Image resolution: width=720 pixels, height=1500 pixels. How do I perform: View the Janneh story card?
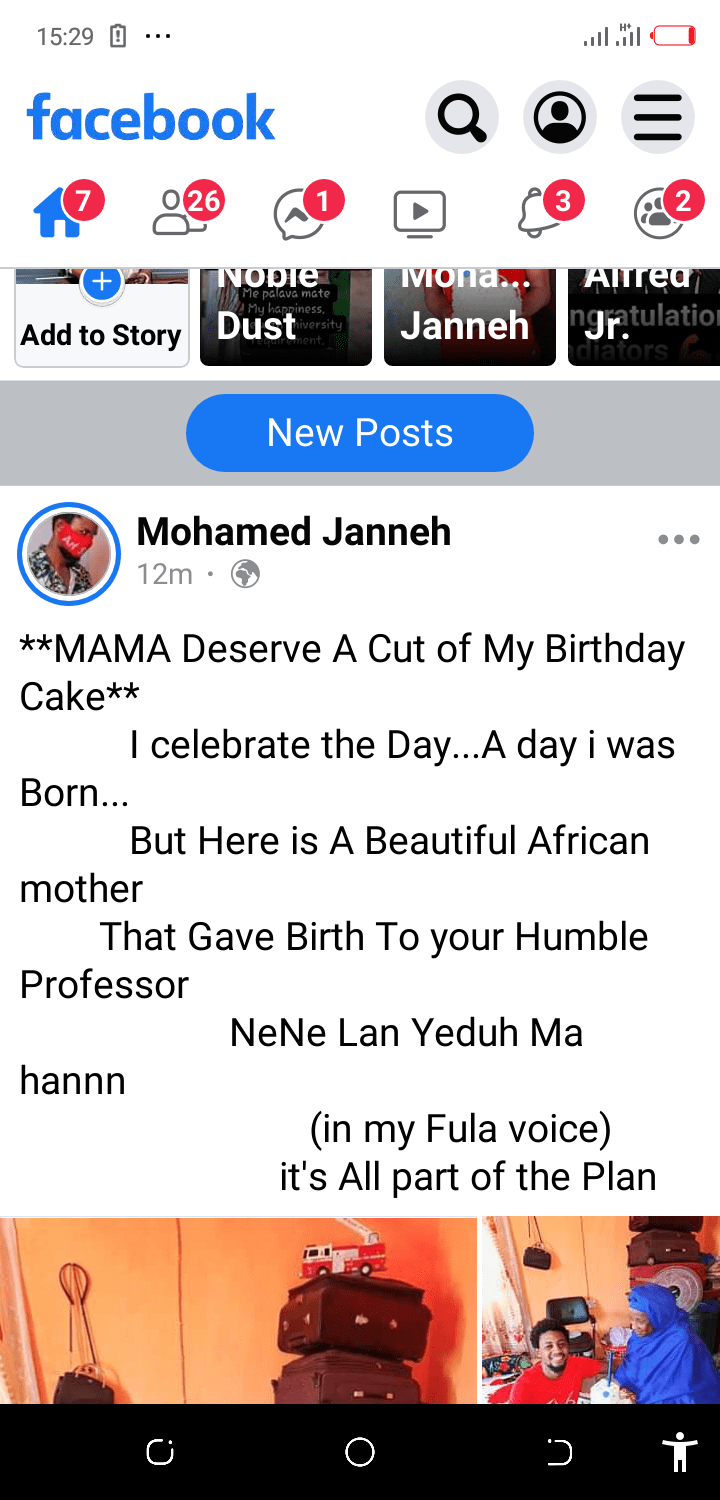coord(469,318)
